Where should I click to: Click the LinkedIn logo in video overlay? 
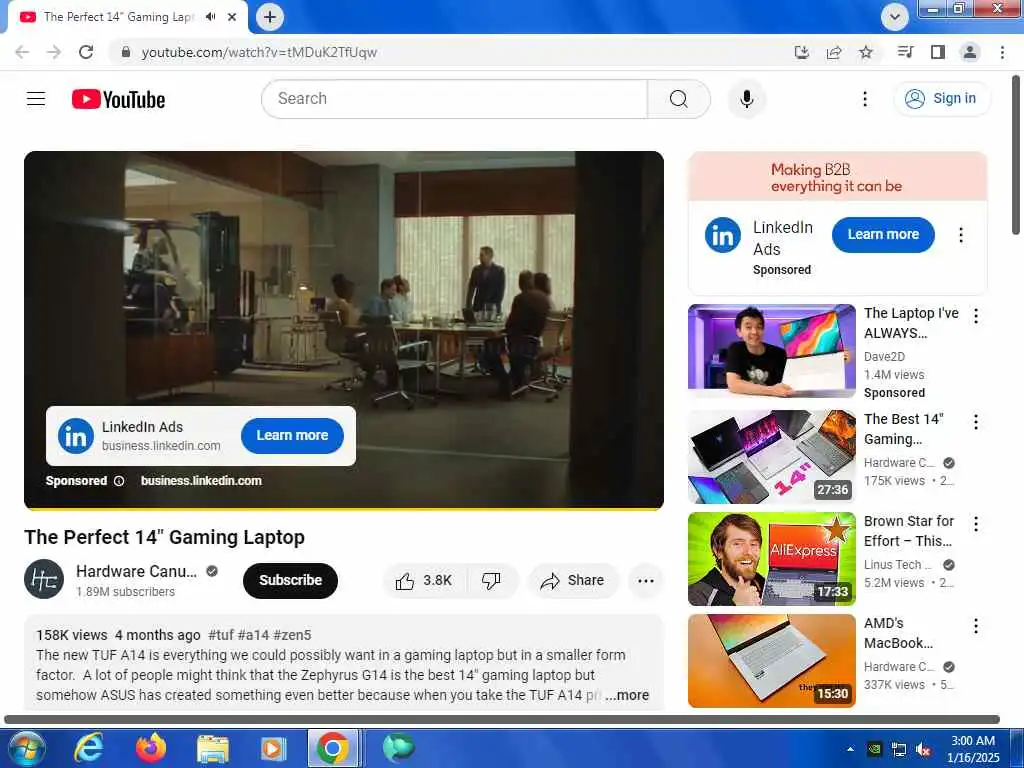click(x=76, y=436)
